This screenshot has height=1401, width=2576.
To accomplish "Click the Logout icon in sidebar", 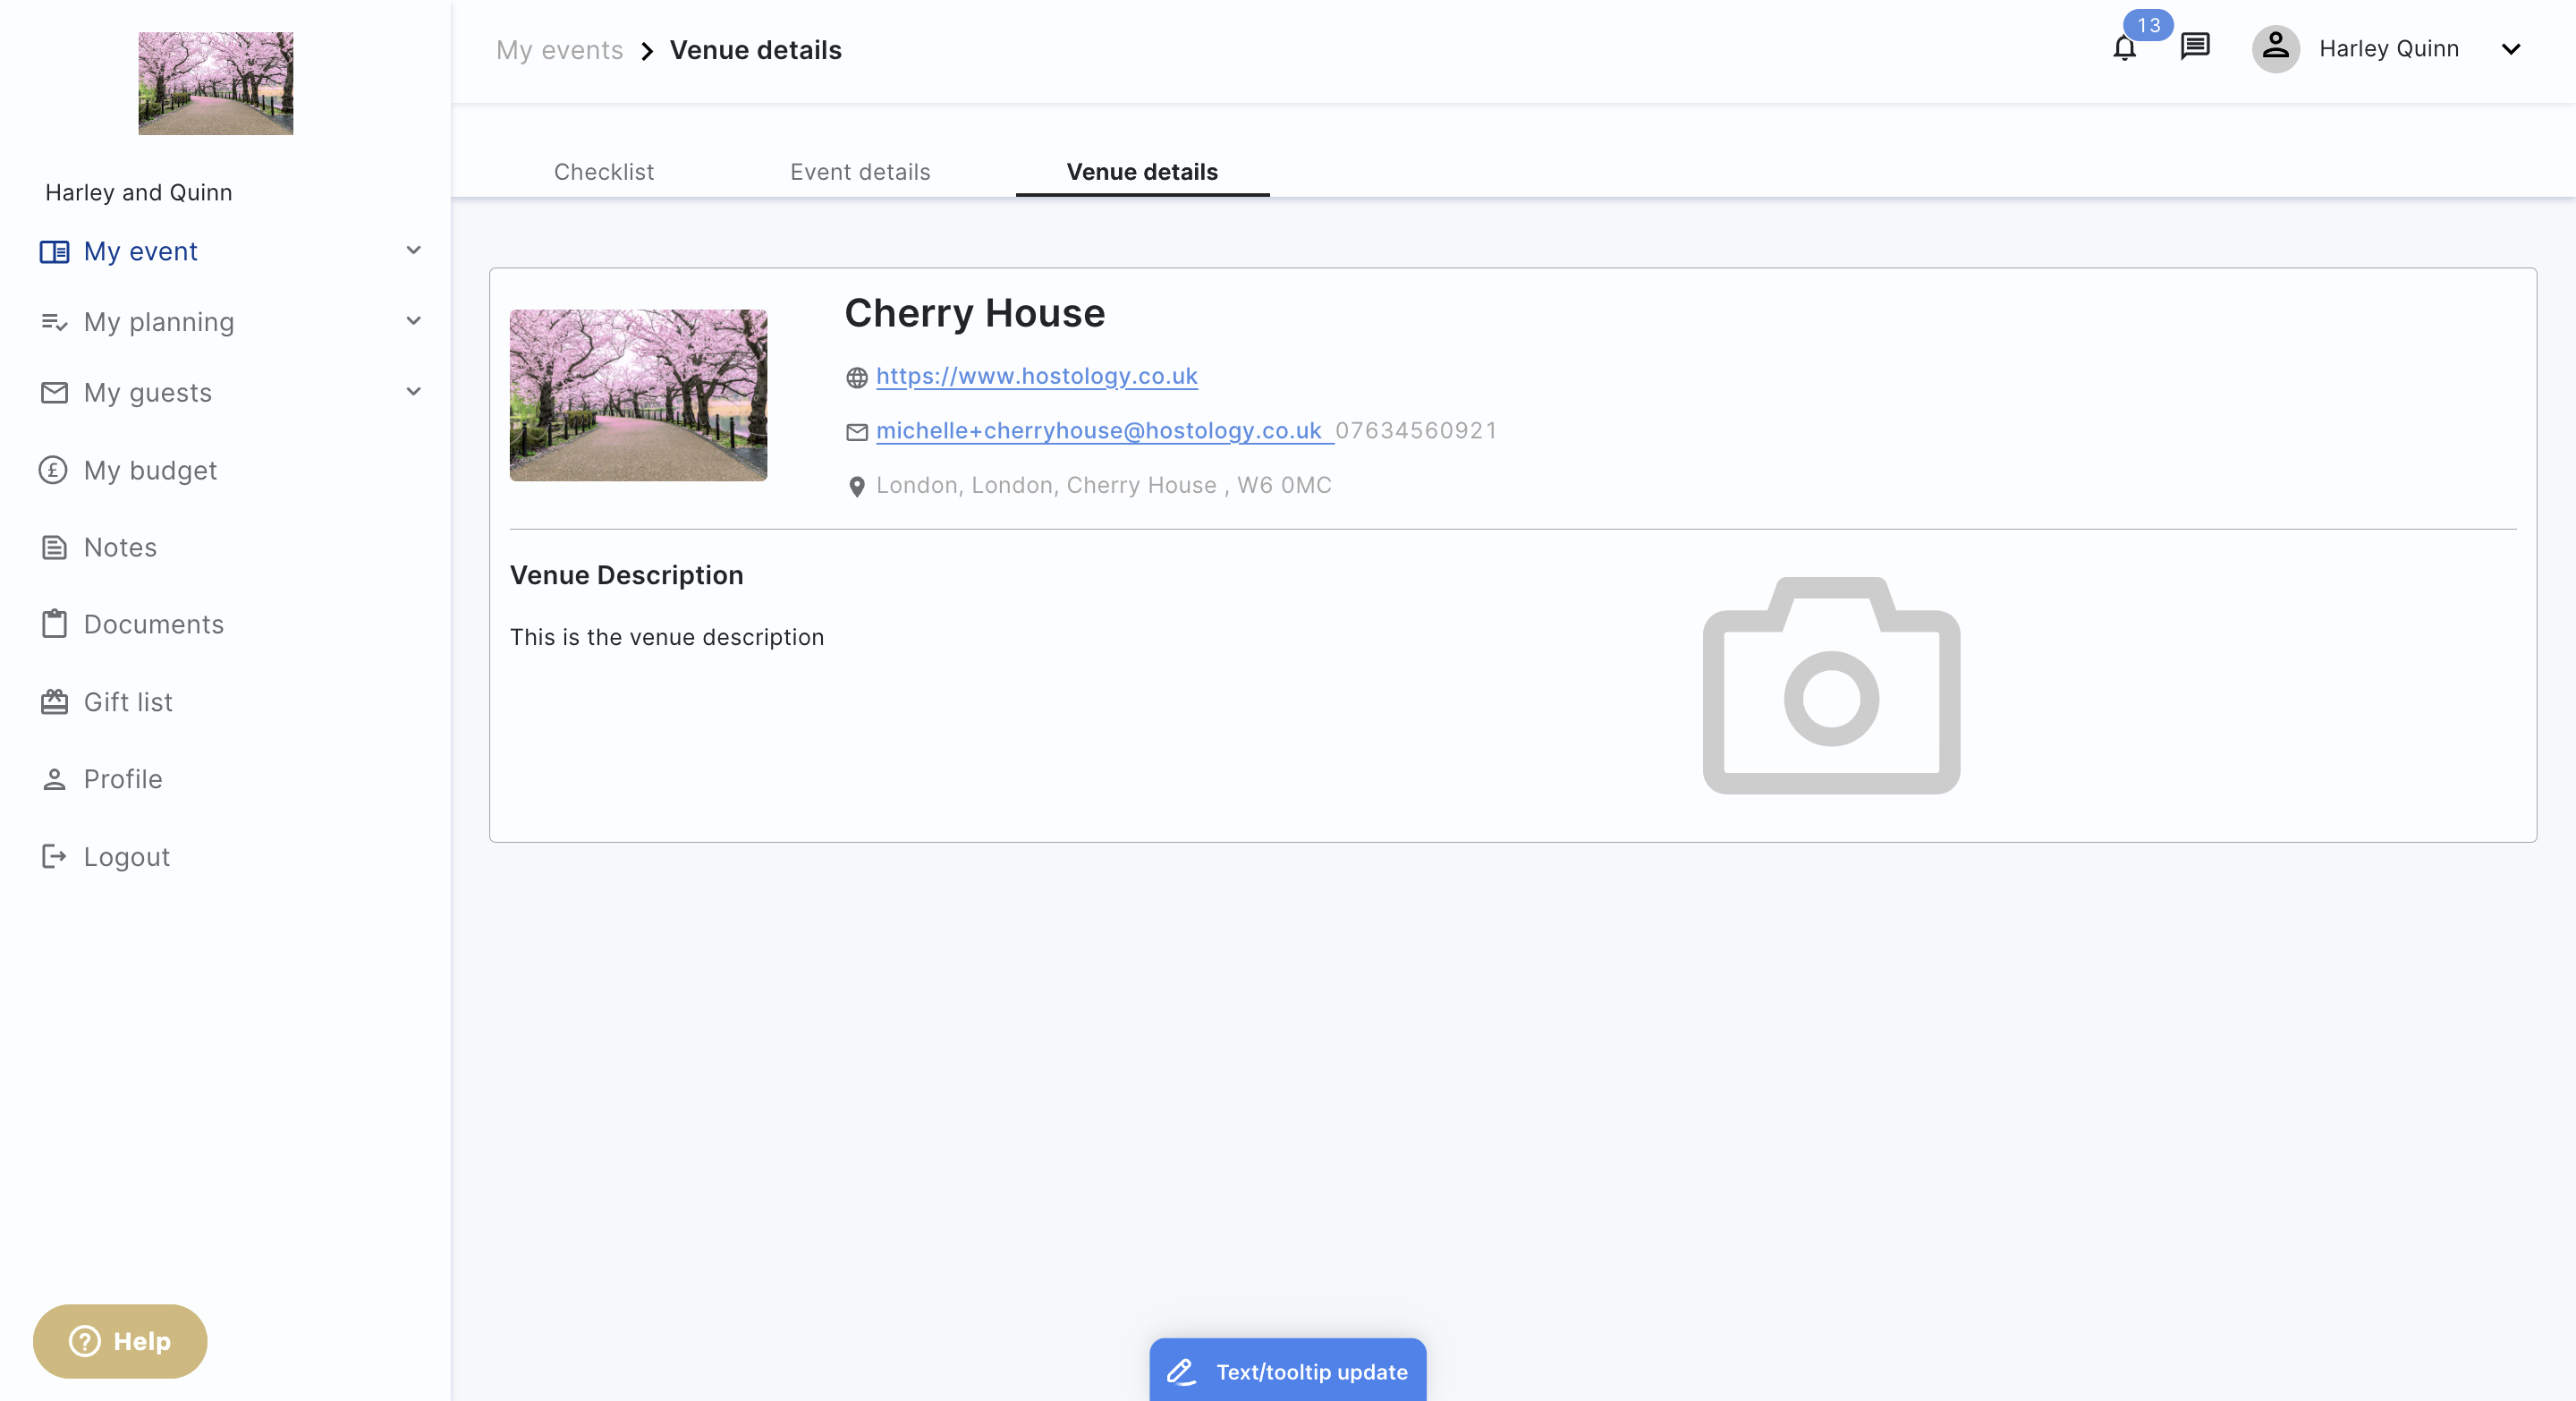I will 54,856.
